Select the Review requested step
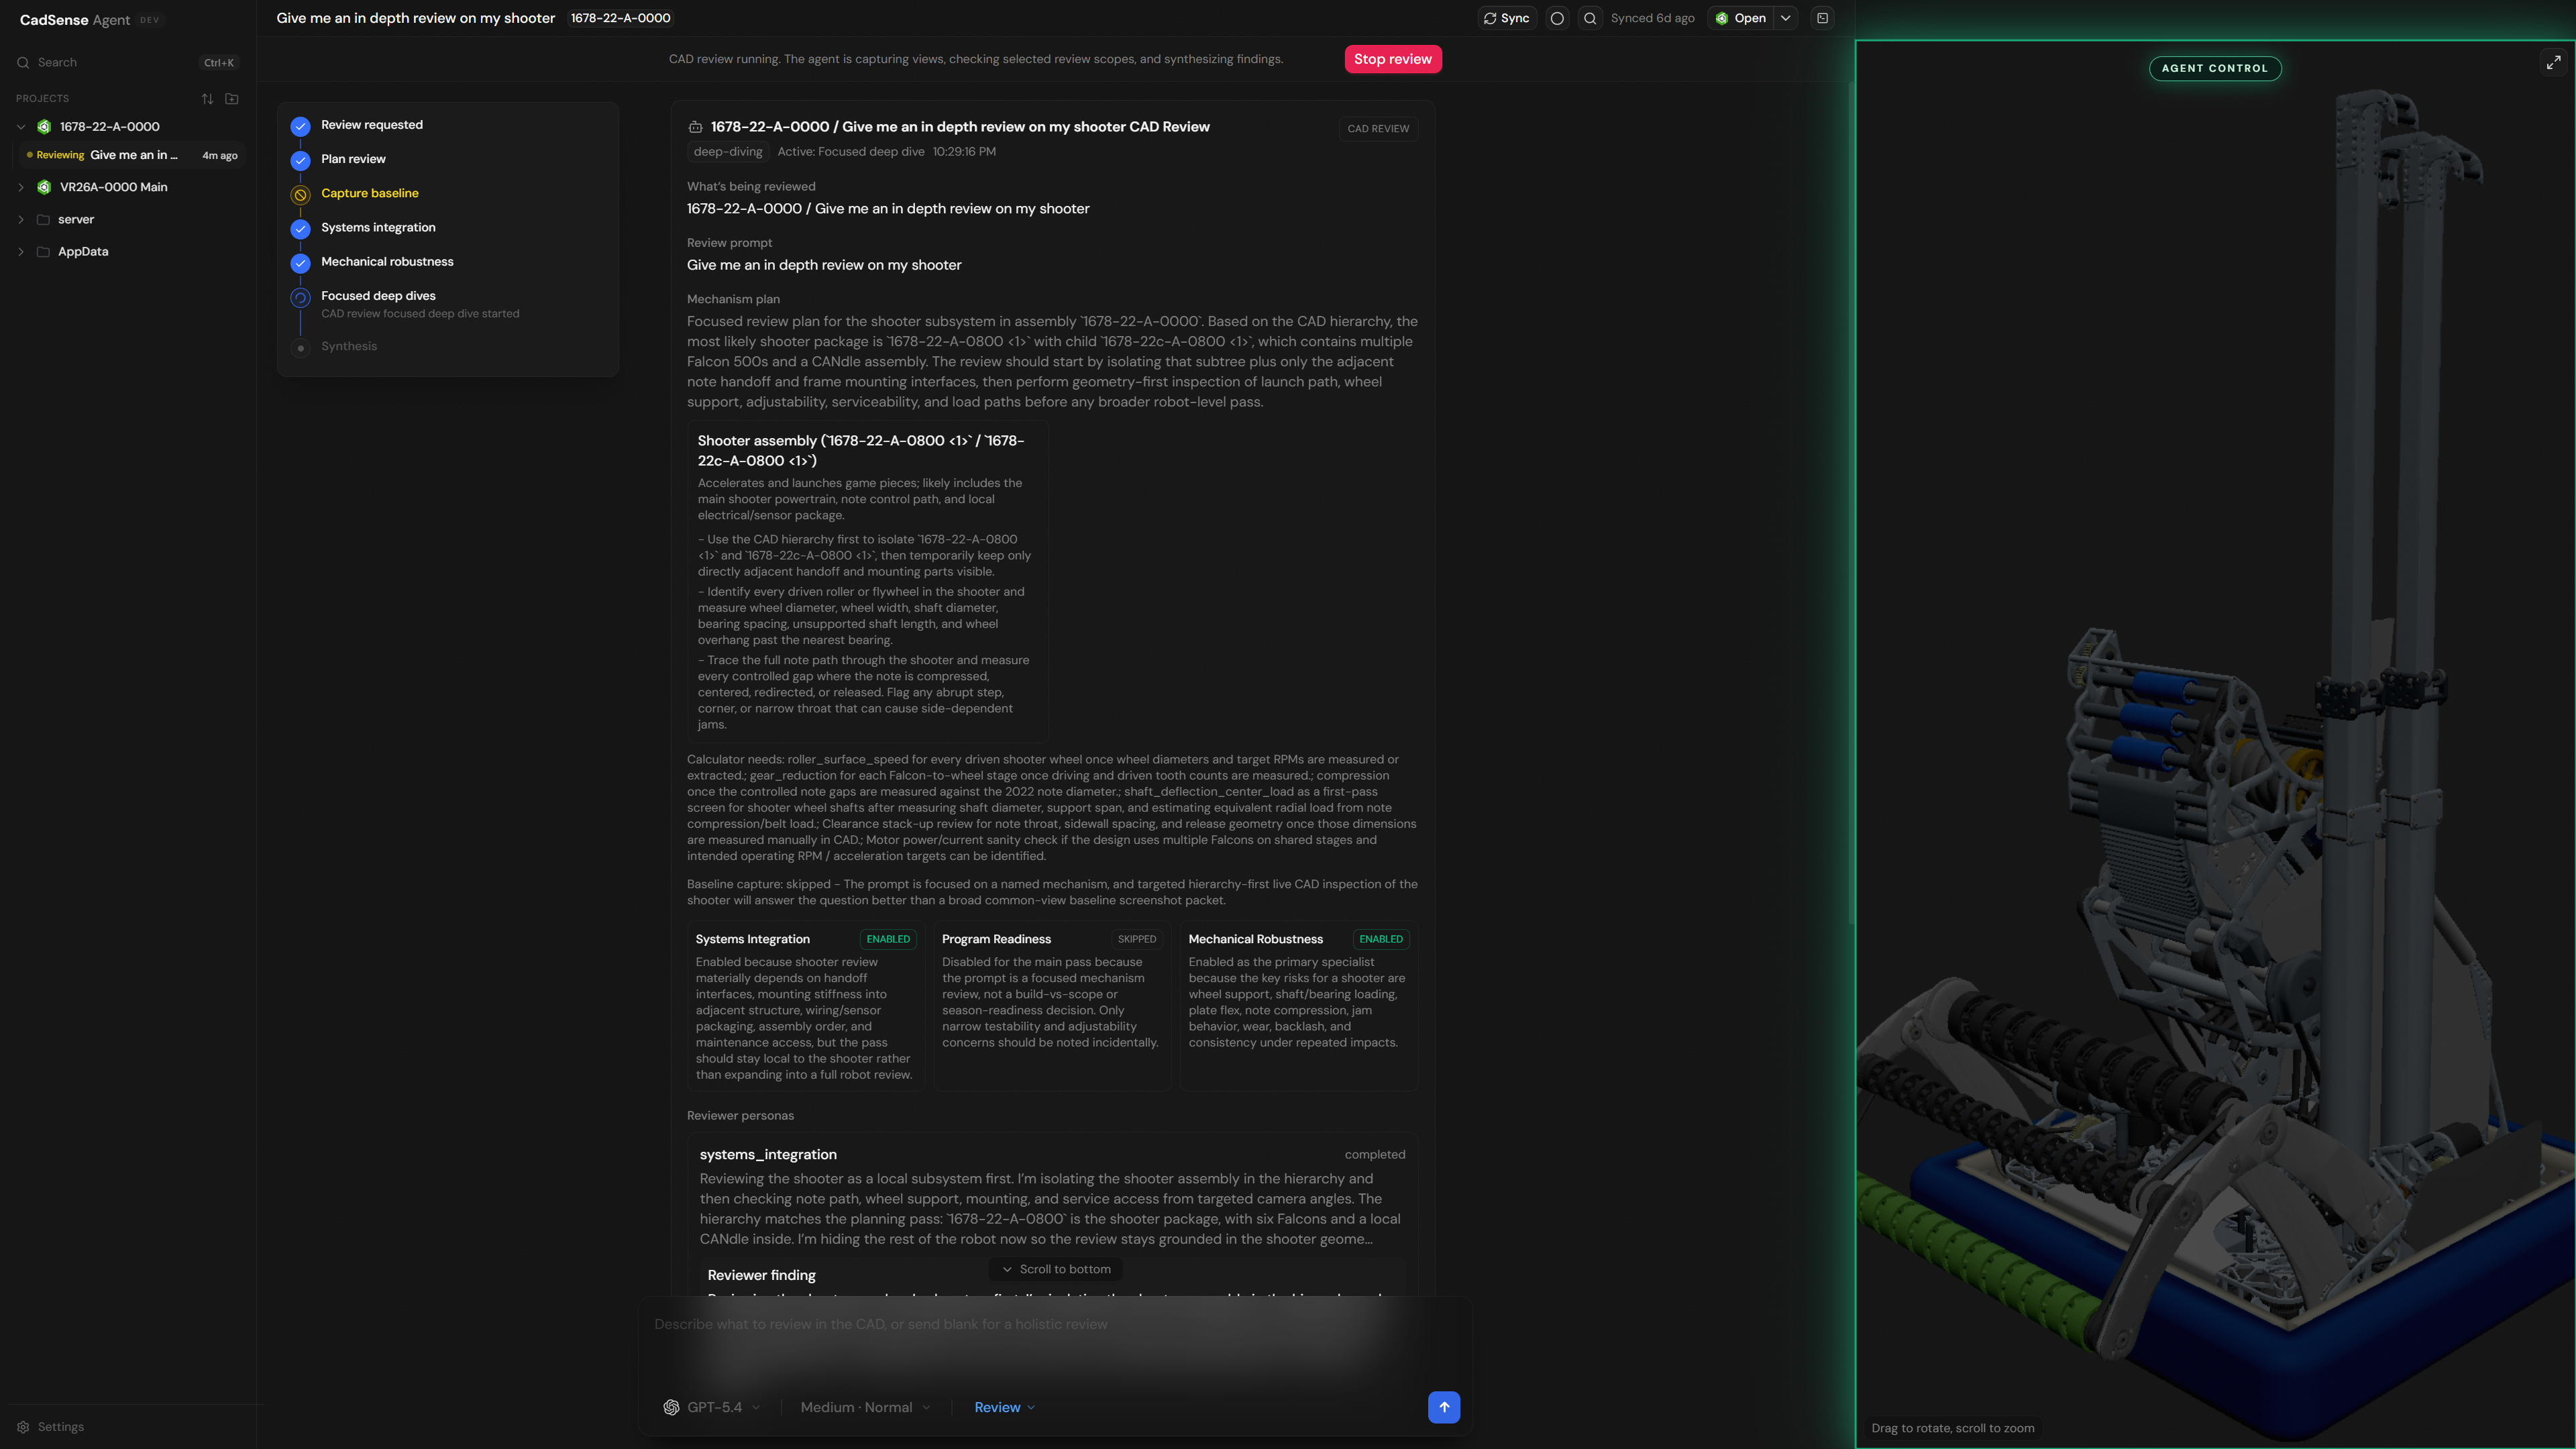Image resolution: width=2576 pixels, height=1449 pixels. (371, 125)
